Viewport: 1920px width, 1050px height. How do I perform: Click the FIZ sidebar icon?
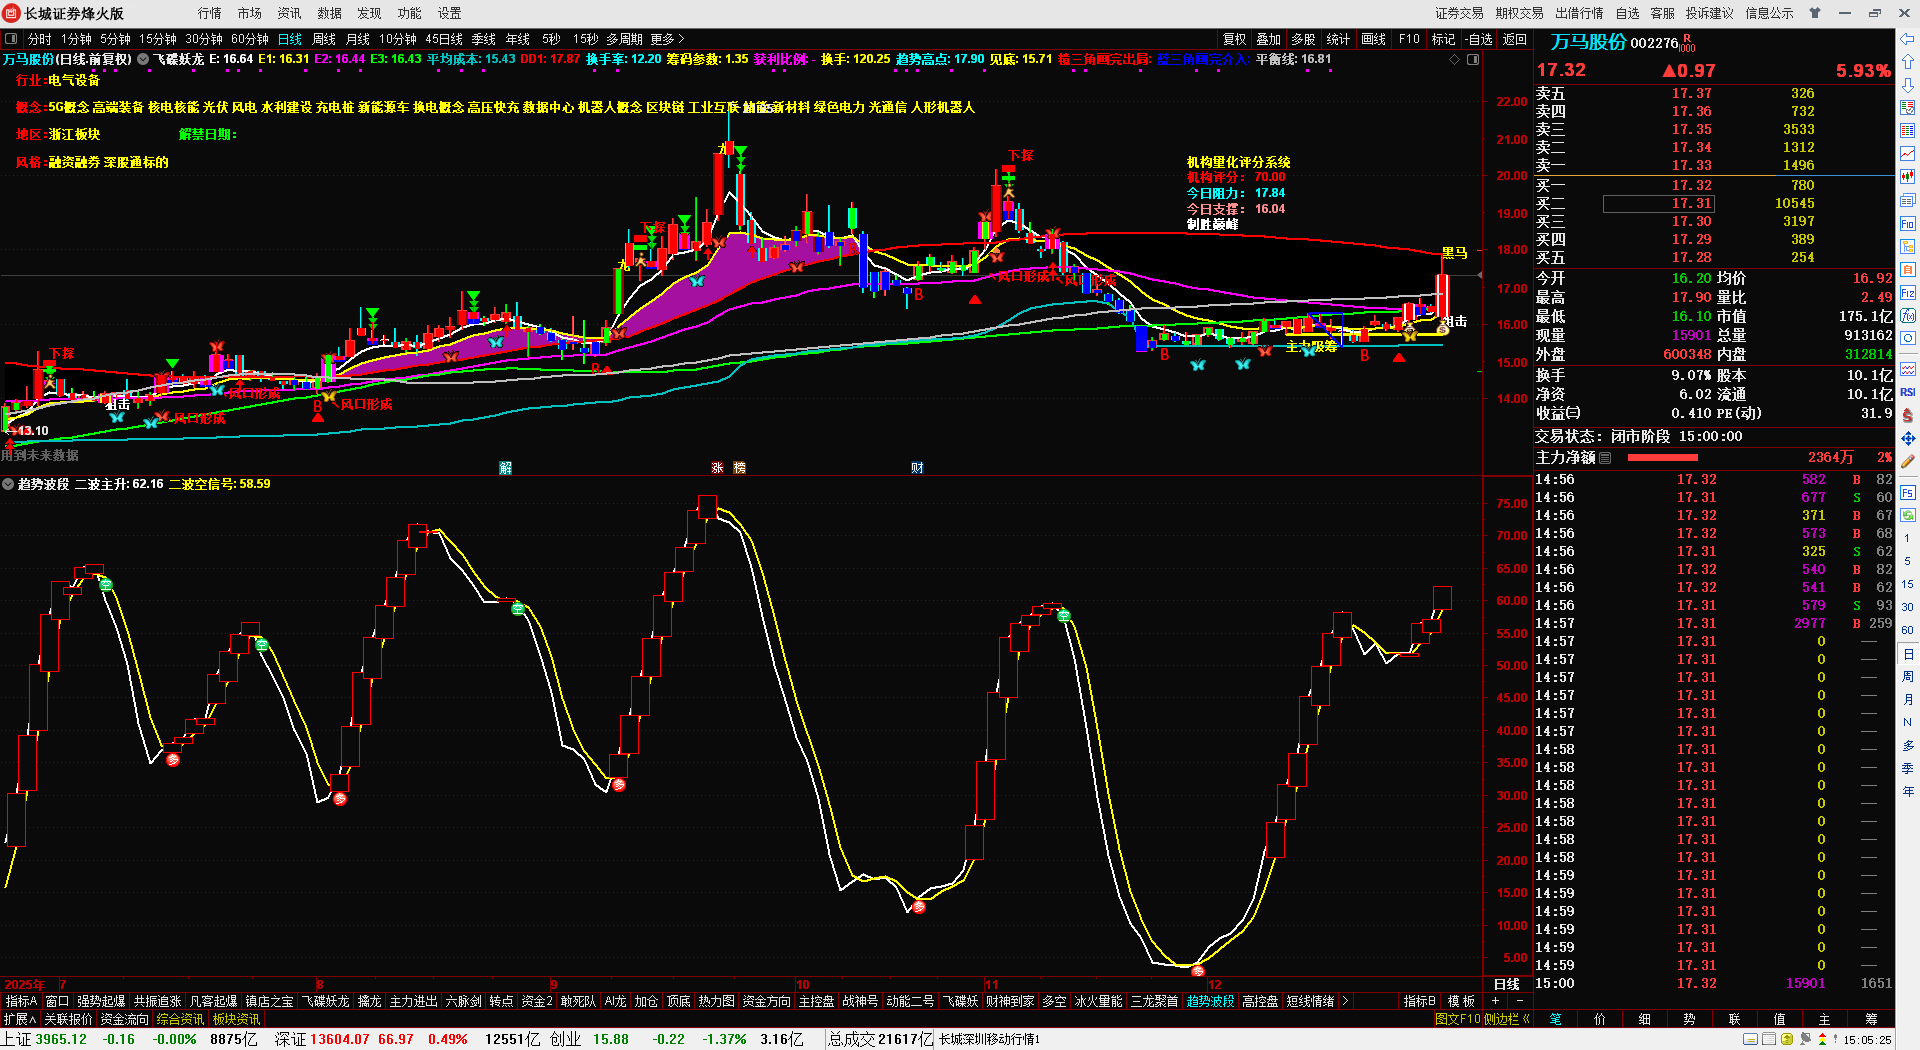[x=1908, y=293]
